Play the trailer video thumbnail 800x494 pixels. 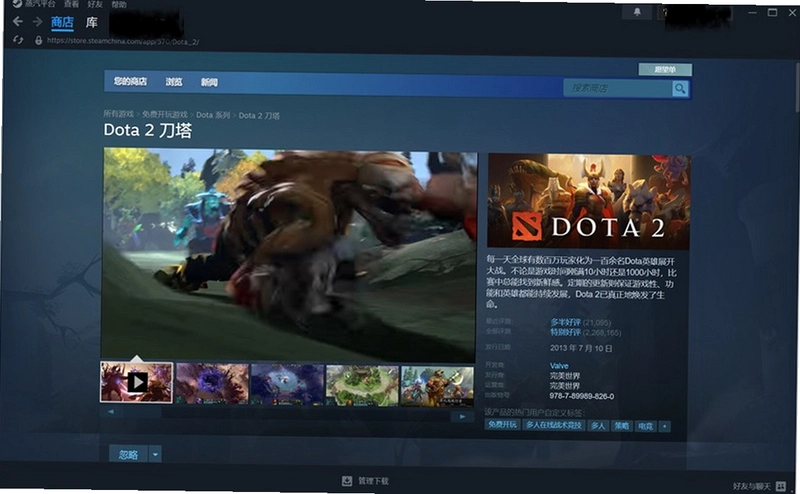point(137,382)
